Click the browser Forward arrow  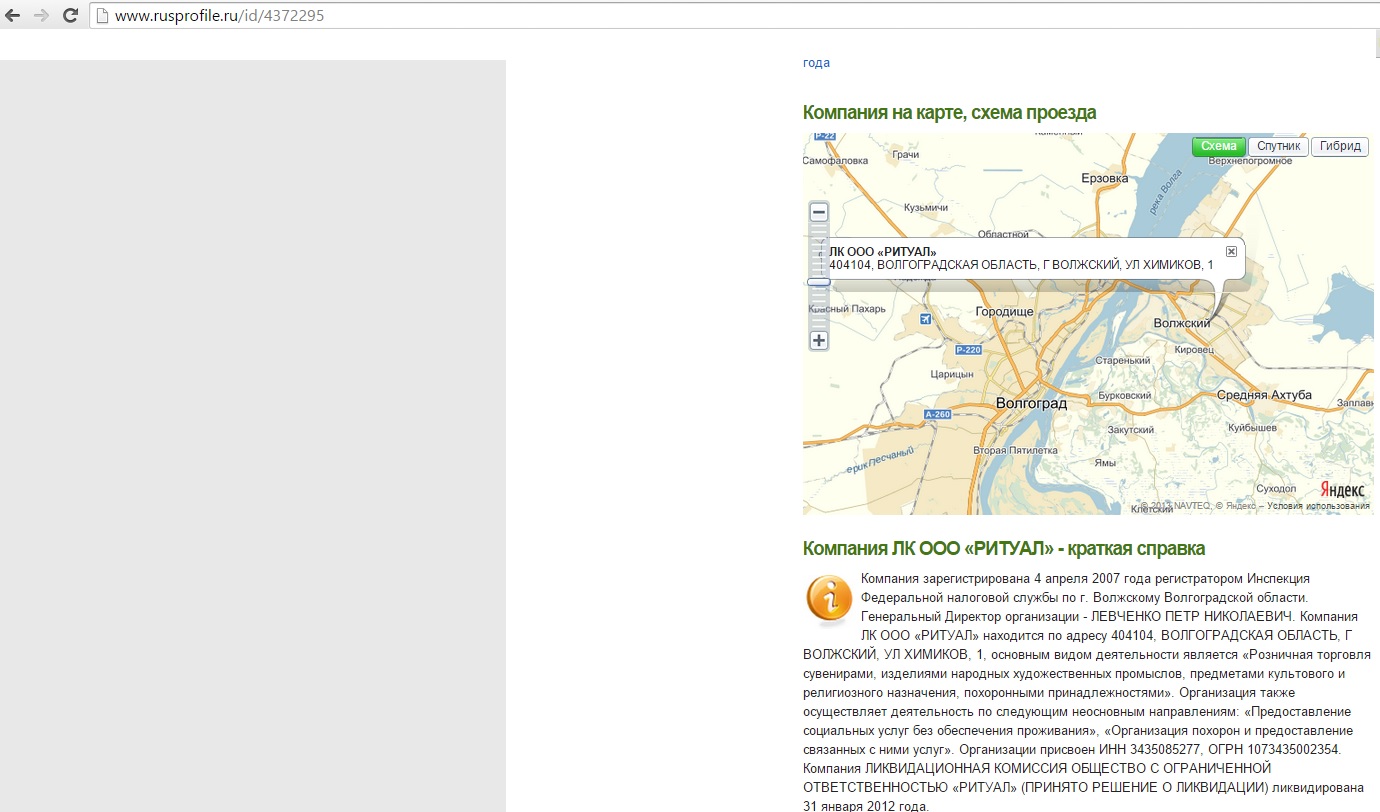41,15
